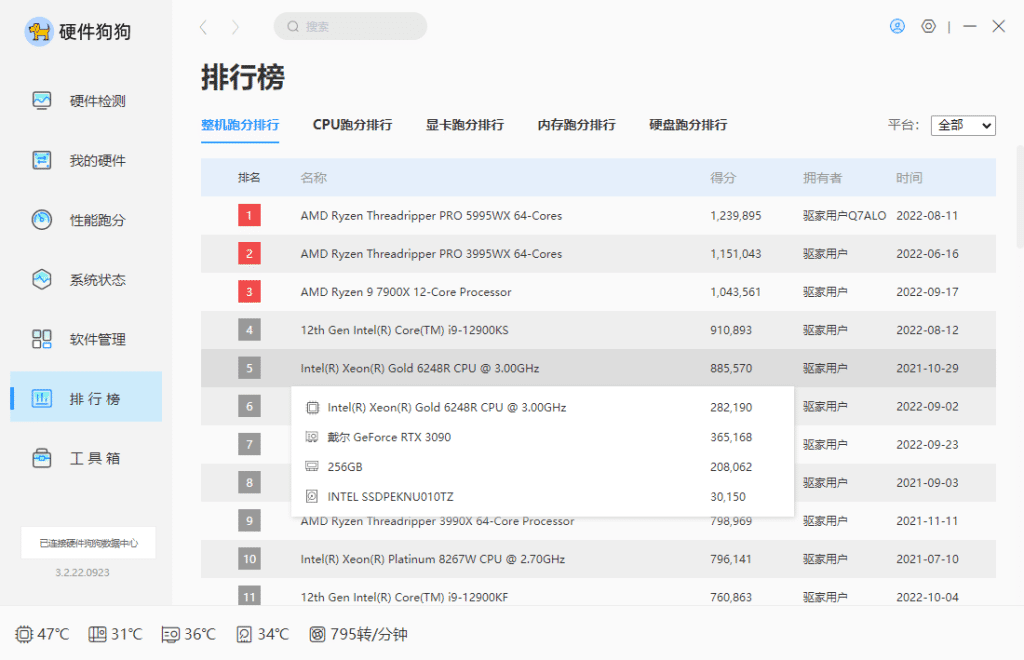Select rank 5 Xeon Gold 6248R row
The width and height of the screenshot is (1024, 660).
(598, 368)
